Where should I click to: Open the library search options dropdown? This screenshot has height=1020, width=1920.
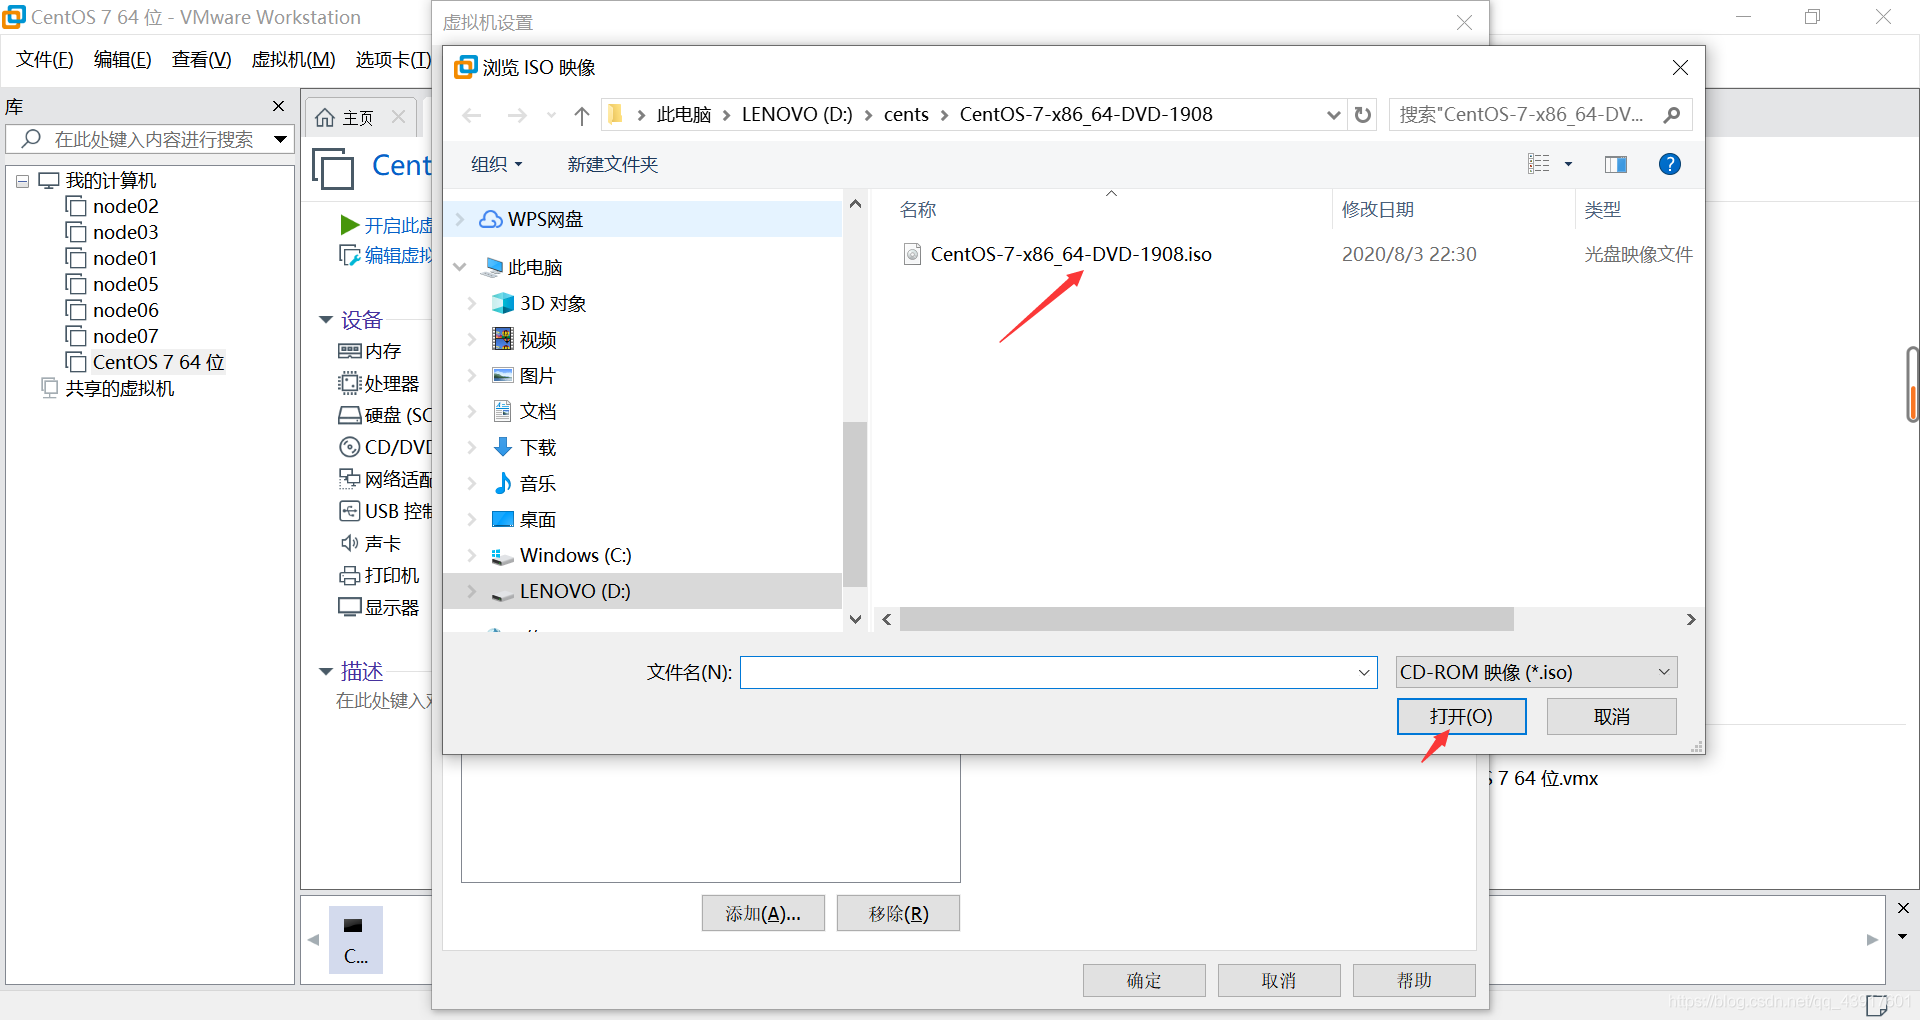pyautogui.click(x=281, y=139)
